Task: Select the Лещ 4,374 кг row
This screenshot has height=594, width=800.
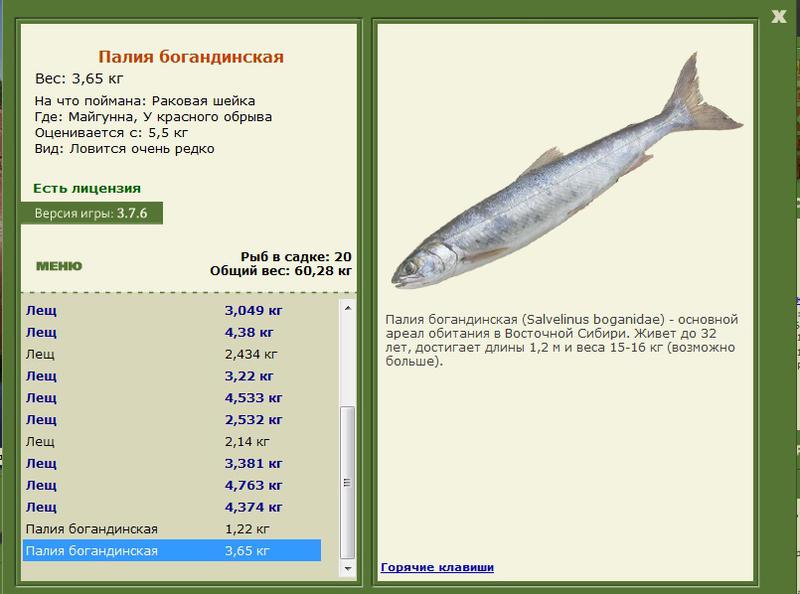Action: [x=172, y=507]
